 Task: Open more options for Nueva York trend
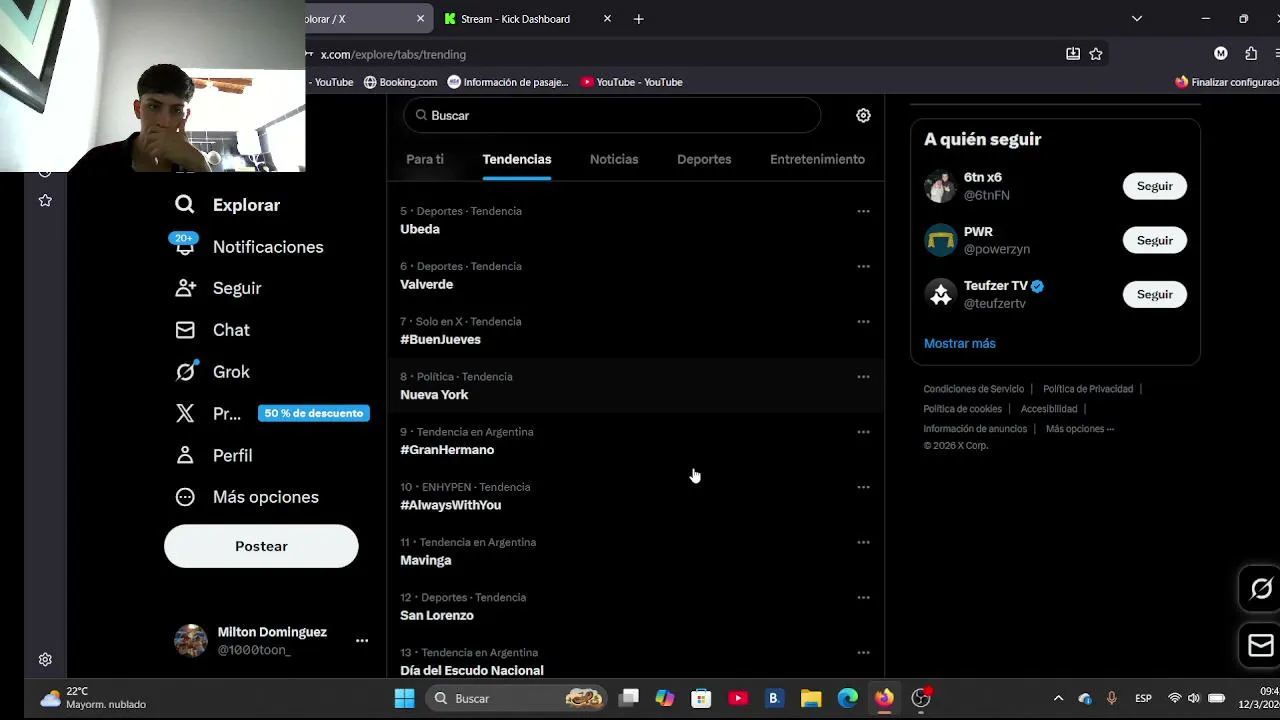click(x=863, y=376)
